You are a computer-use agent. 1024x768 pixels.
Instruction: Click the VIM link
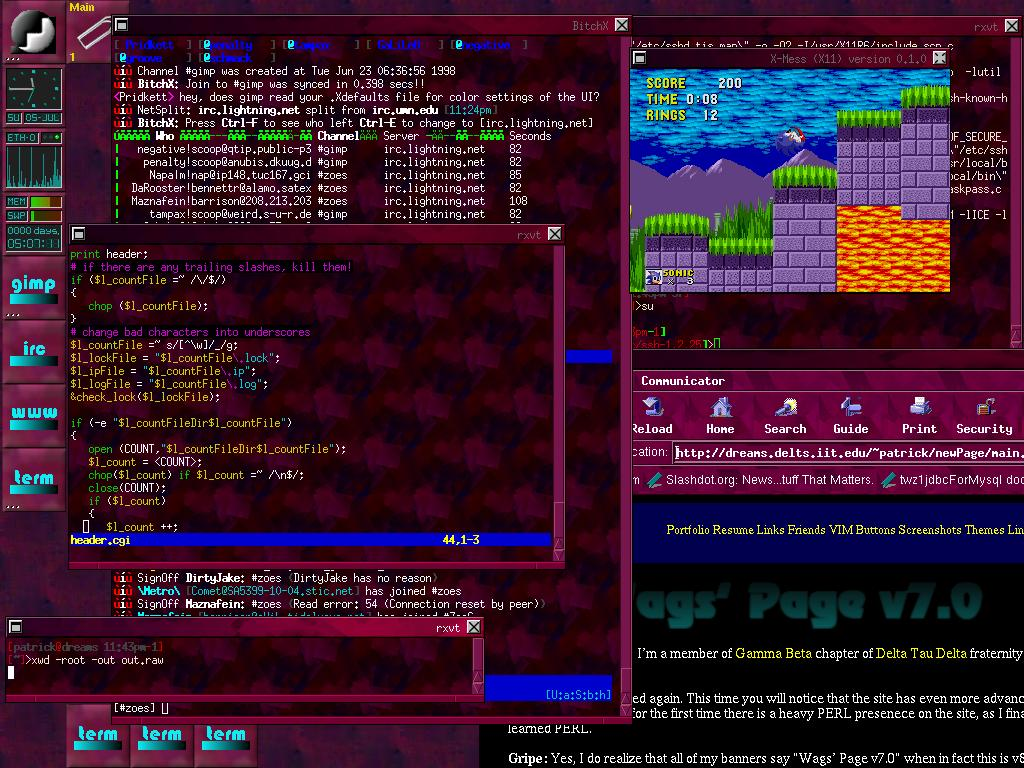tap(841, 530)
